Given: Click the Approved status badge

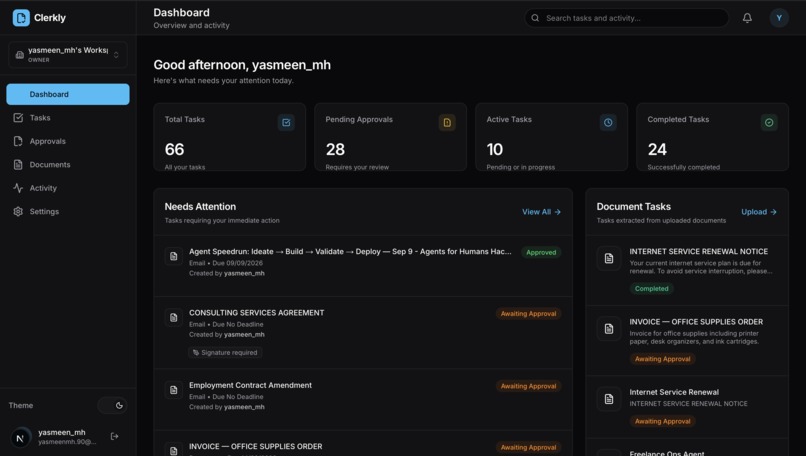Looking at the screenshot, I should click(541, 252).
